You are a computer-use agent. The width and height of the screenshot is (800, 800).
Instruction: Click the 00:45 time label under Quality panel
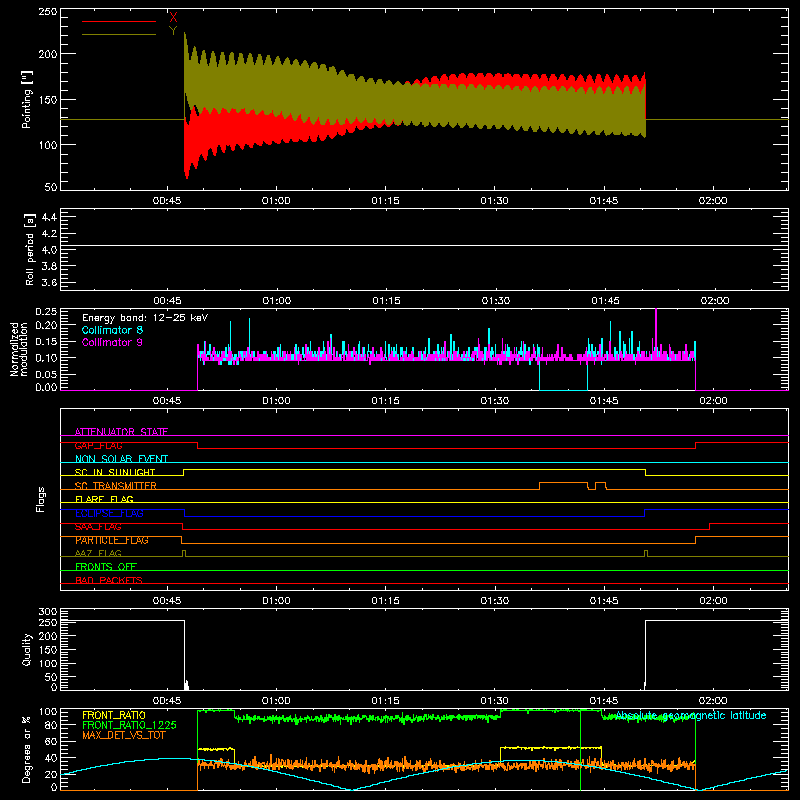click(x=167, y=701)
